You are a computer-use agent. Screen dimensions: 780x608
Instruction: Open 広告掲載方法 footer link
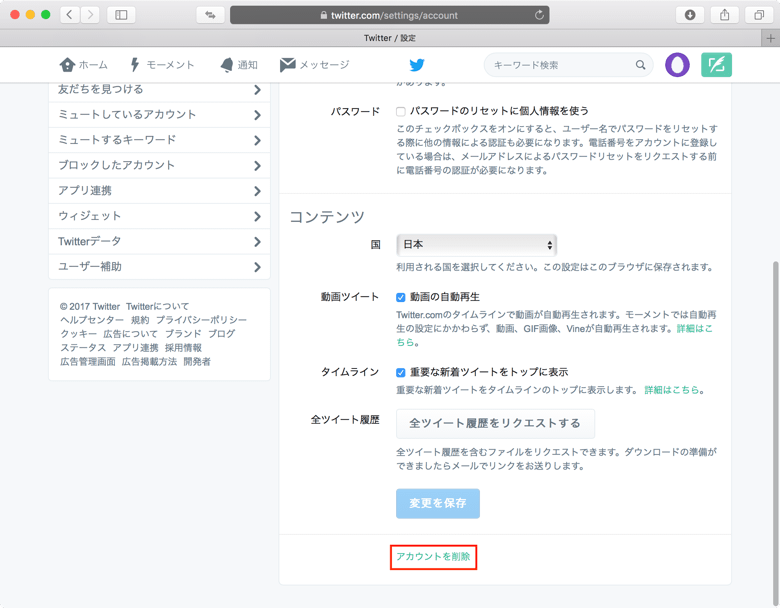pos(149,362)
